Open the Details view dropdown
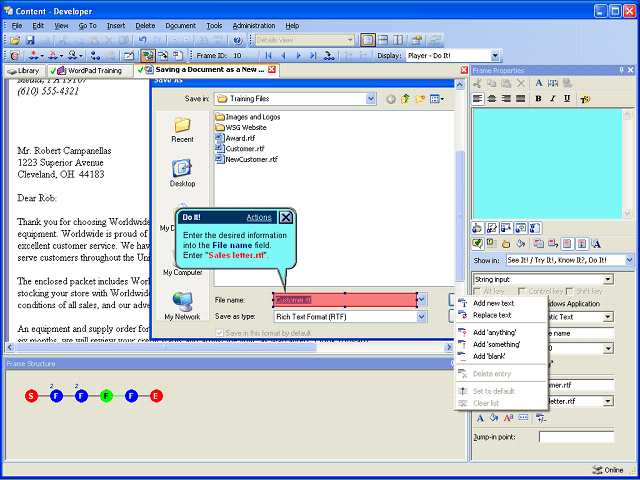 pos(350,40)
